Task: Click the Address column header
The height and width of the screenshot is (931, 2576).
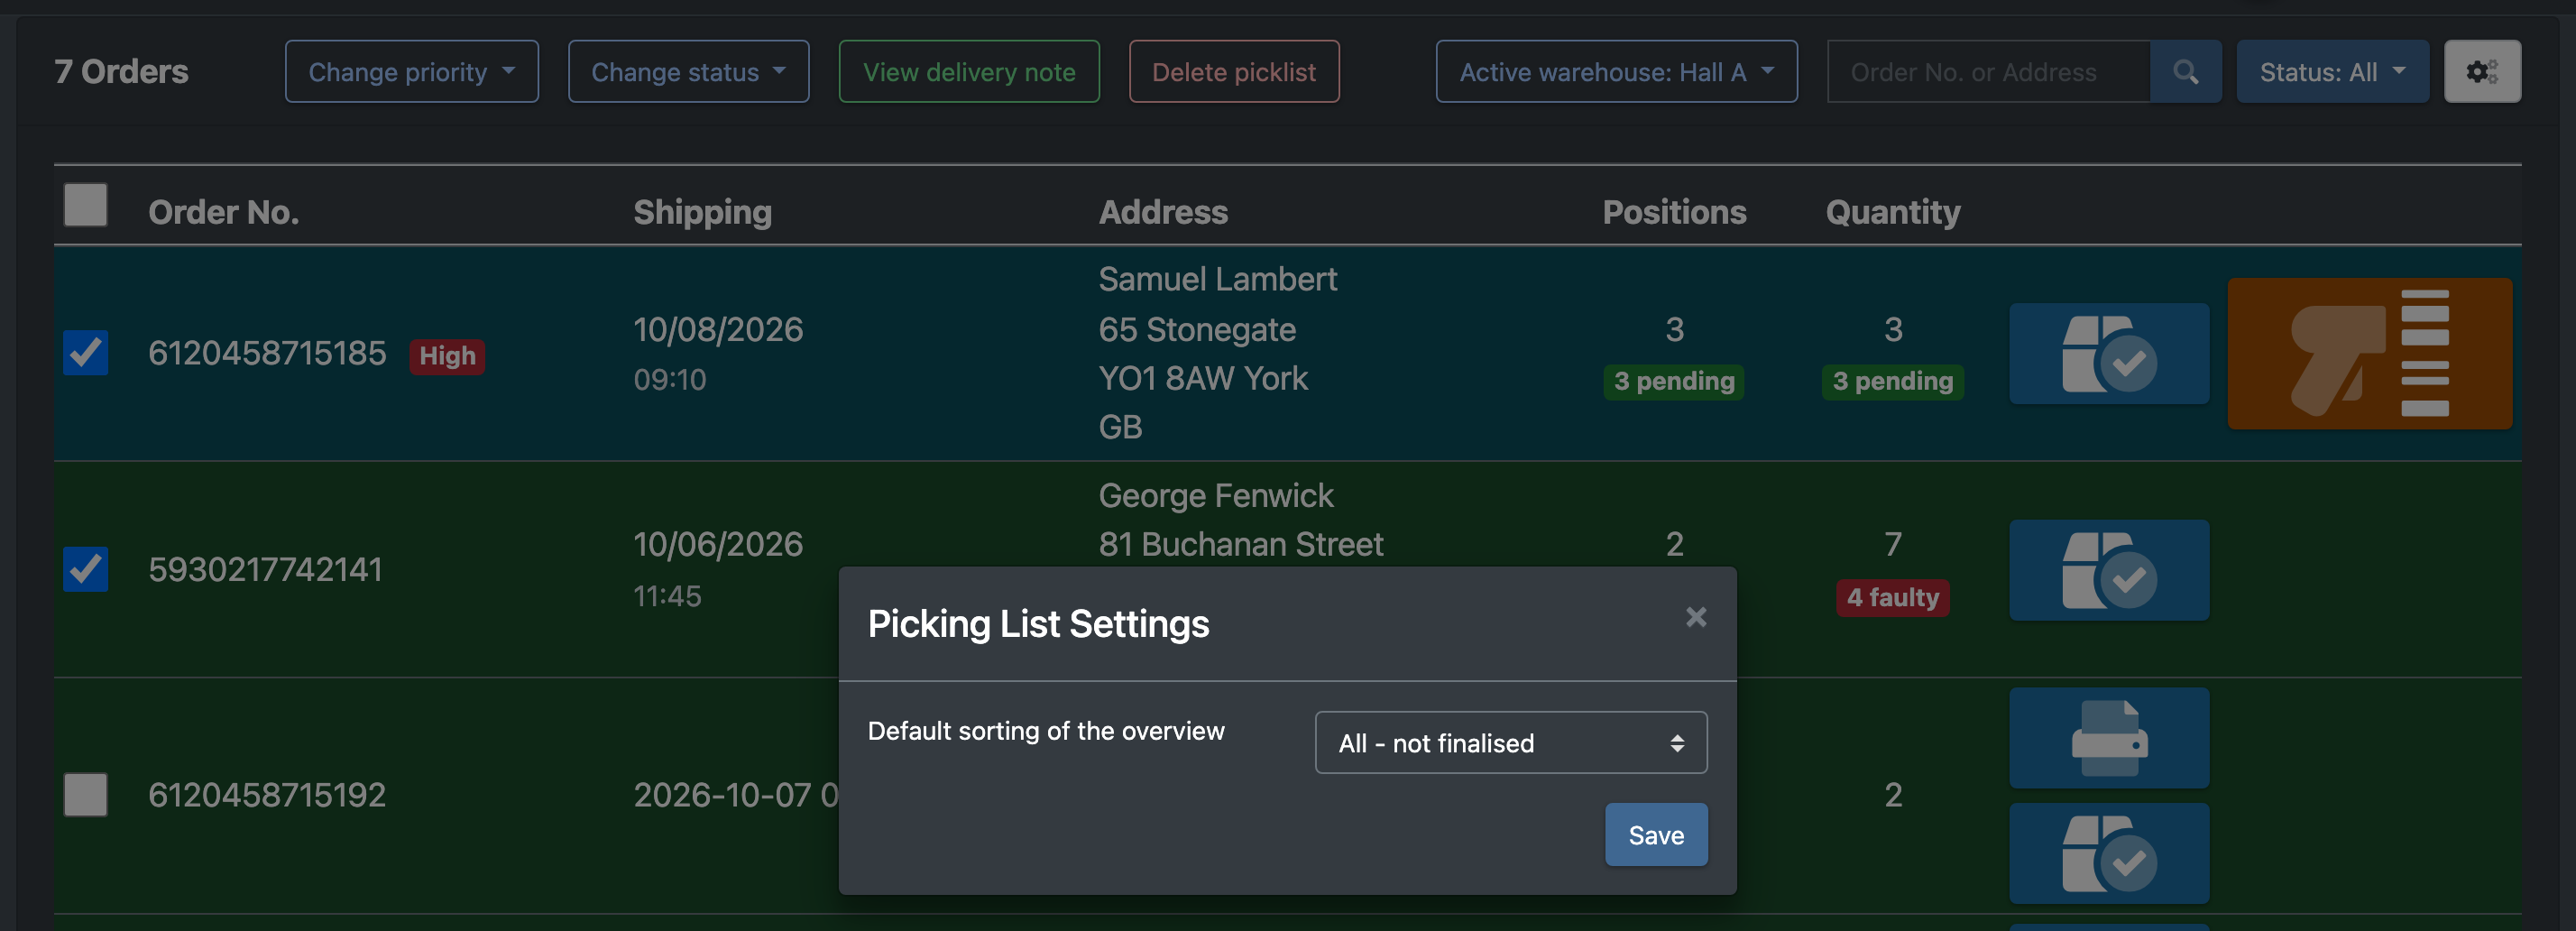Action: (x=1163, y=212)
